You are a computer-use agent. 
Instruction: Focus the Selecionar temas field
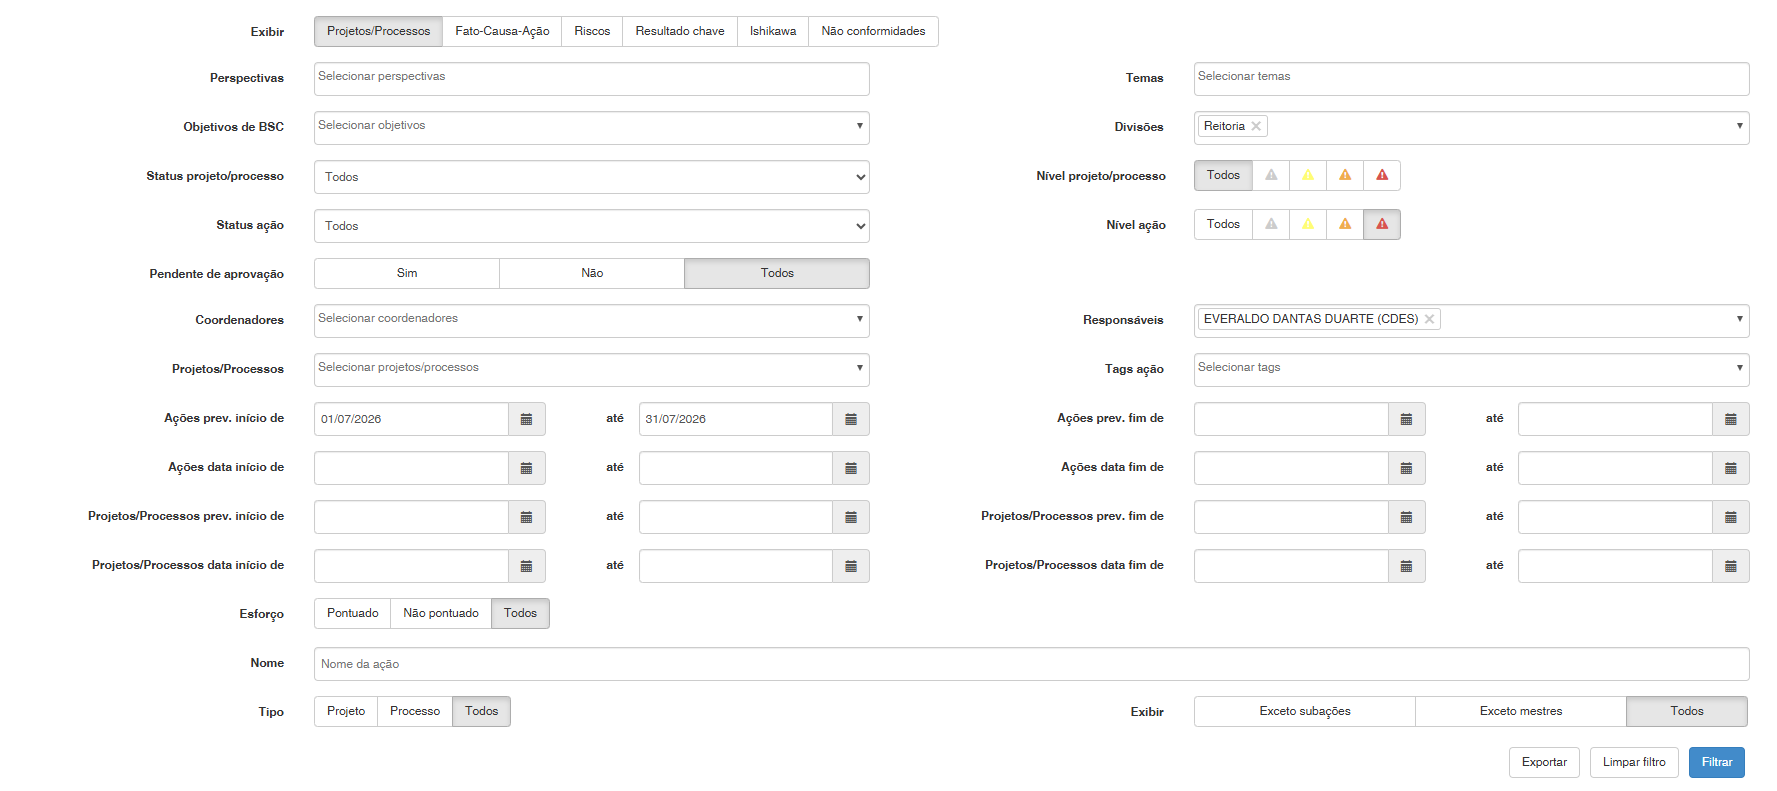(x=1472, y=79)
